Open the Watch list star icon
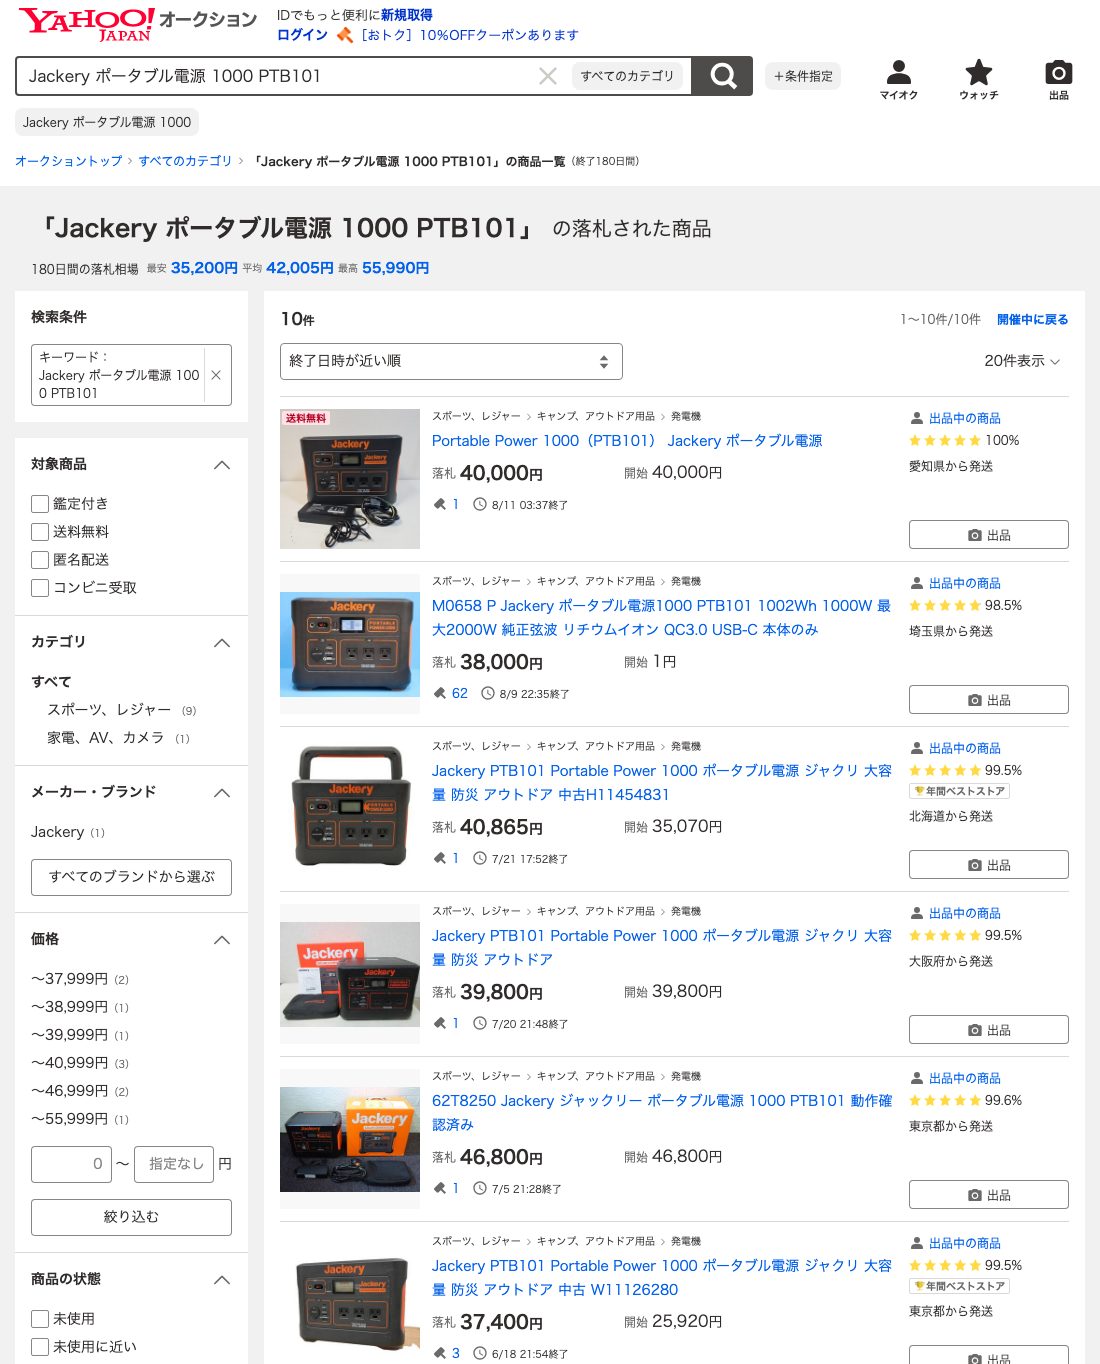 point(979,79)
